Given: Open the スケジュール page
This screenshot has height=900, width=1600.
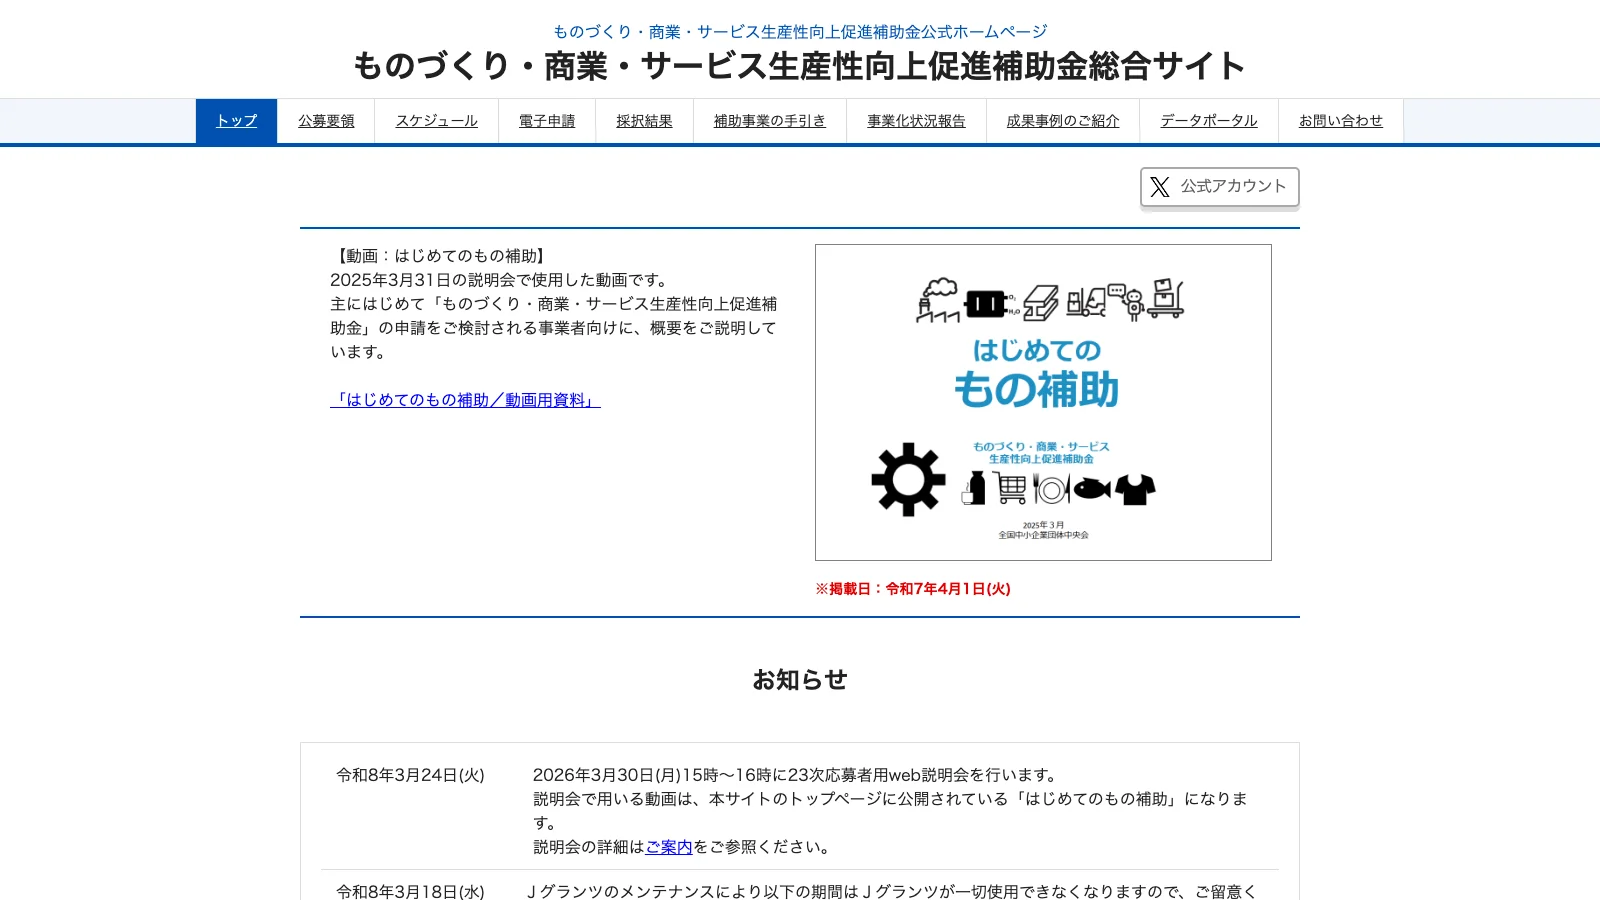Looking at the screenshot, I should [435, 120].
